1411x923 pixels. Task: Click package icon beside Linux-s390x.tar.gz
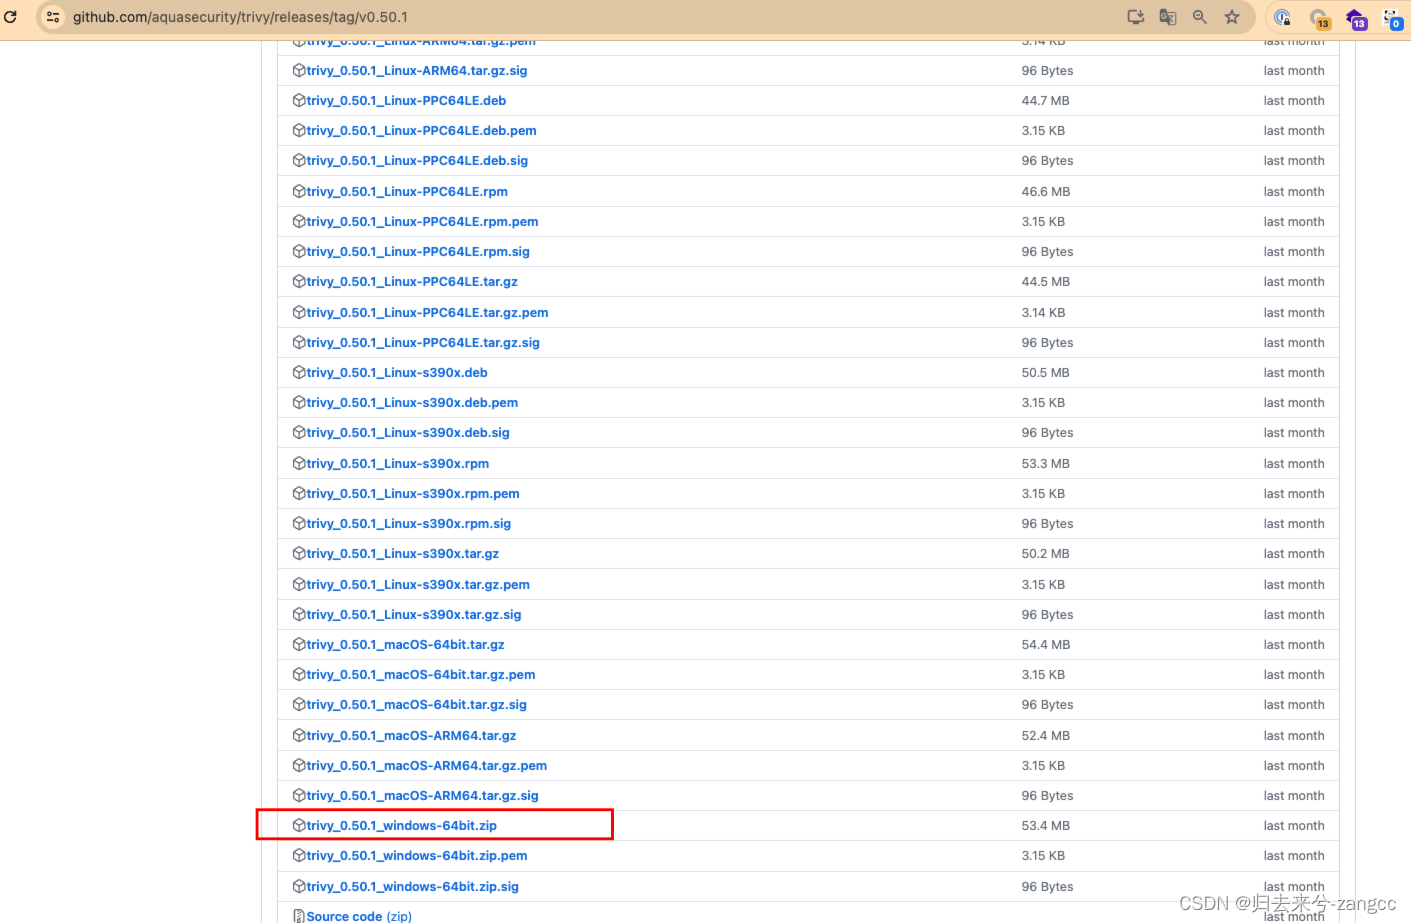[x=299, y=554]
